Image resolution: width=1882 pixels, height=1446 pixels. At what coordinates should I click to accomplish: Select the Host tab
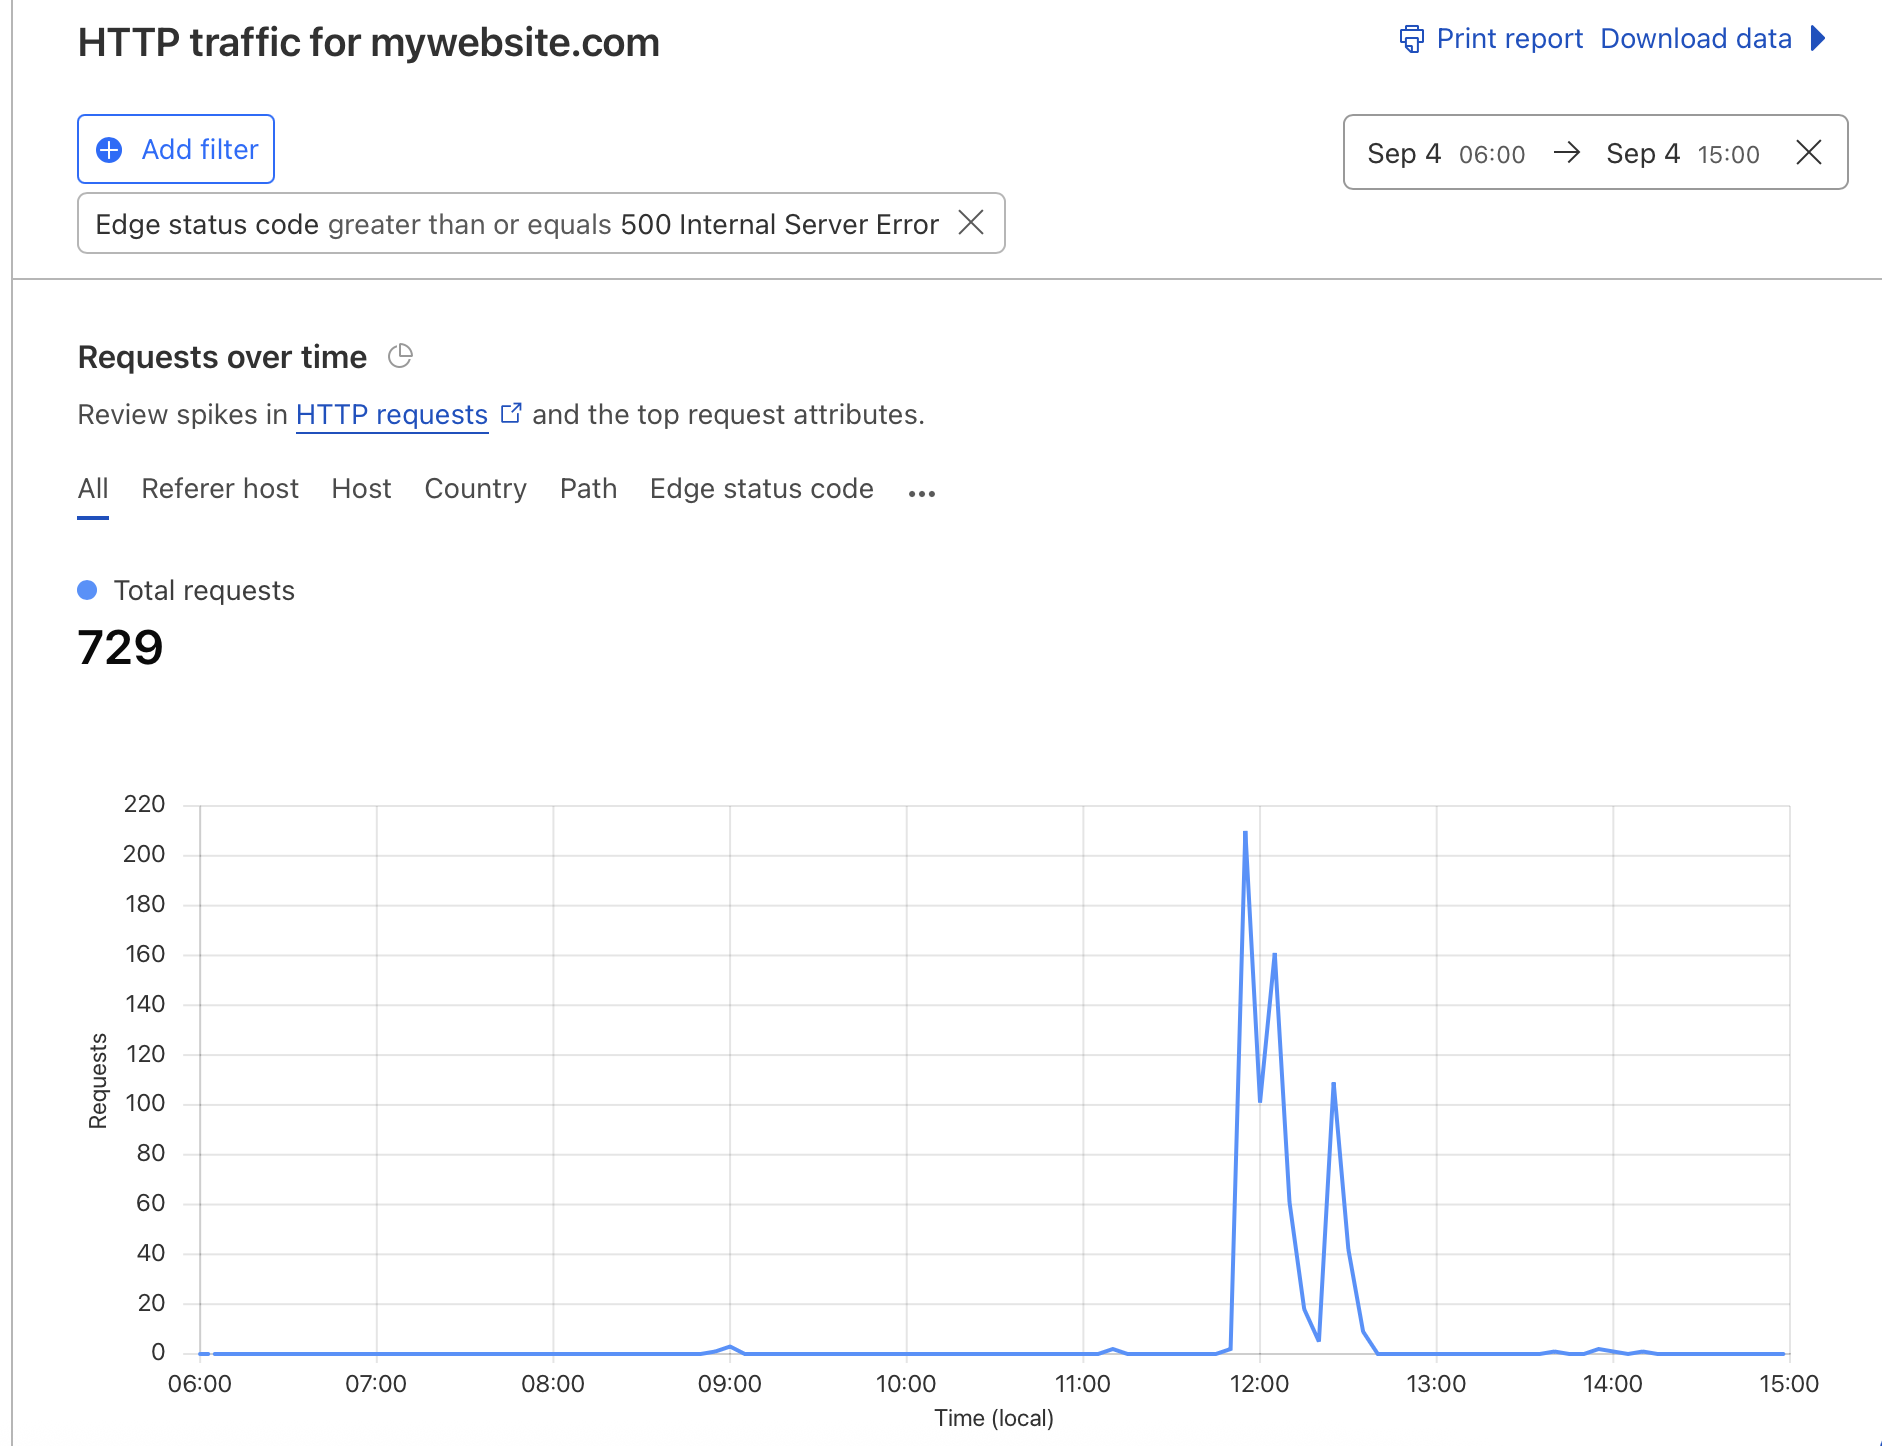[x=361, y=489]
